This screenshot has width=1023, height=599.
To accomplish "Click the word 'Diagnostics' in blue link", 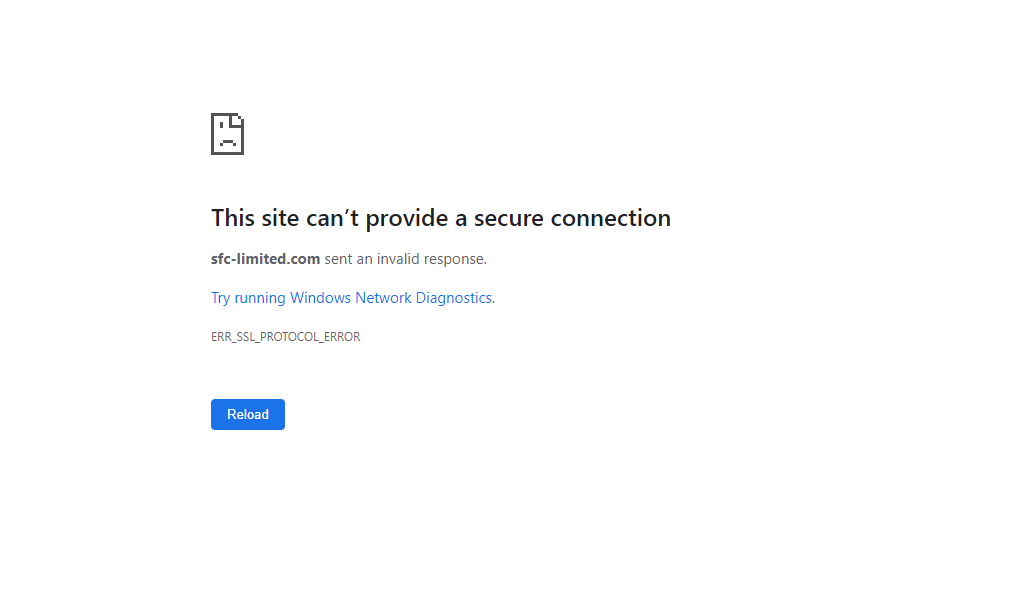I will click(453, 298).
